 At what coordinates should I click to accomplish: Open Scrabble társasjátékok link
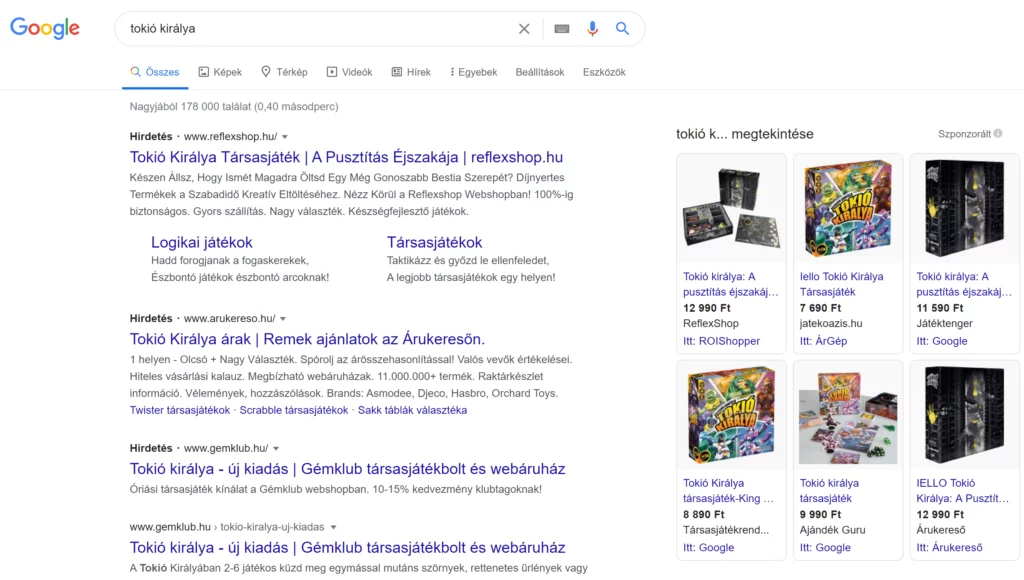click(294, 410)
